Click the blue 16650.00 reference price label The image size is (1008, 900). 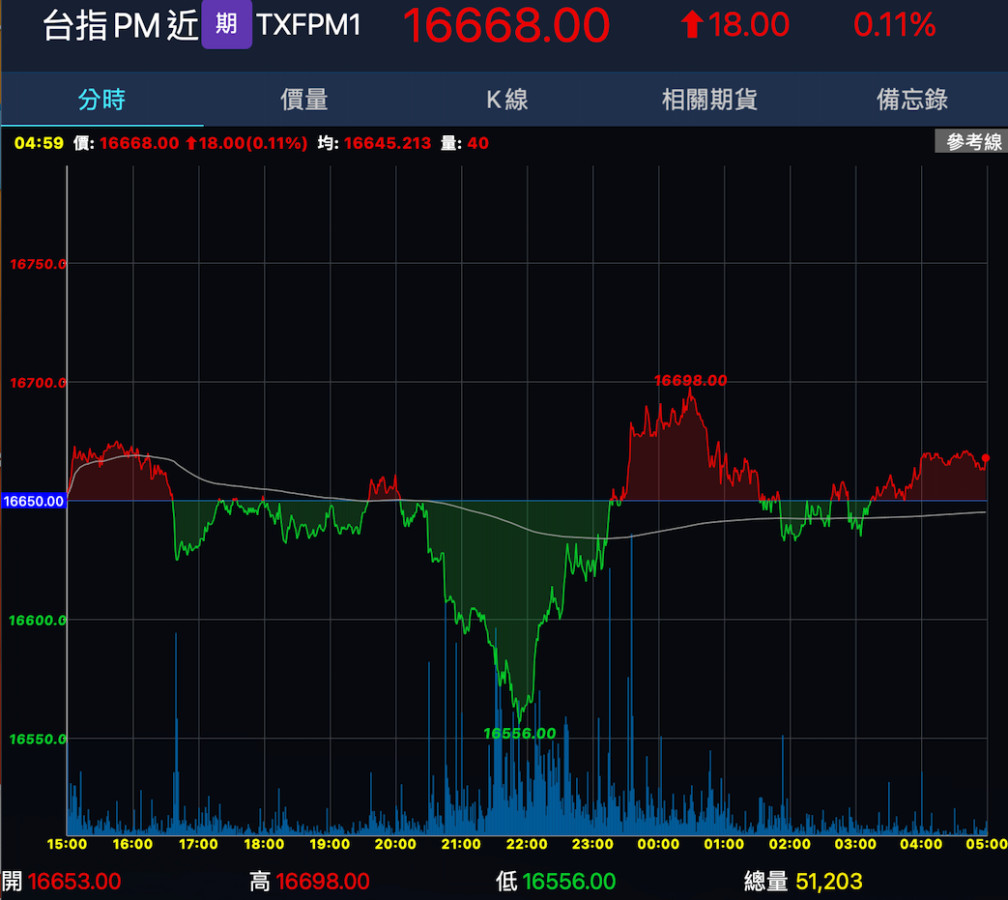34,501
